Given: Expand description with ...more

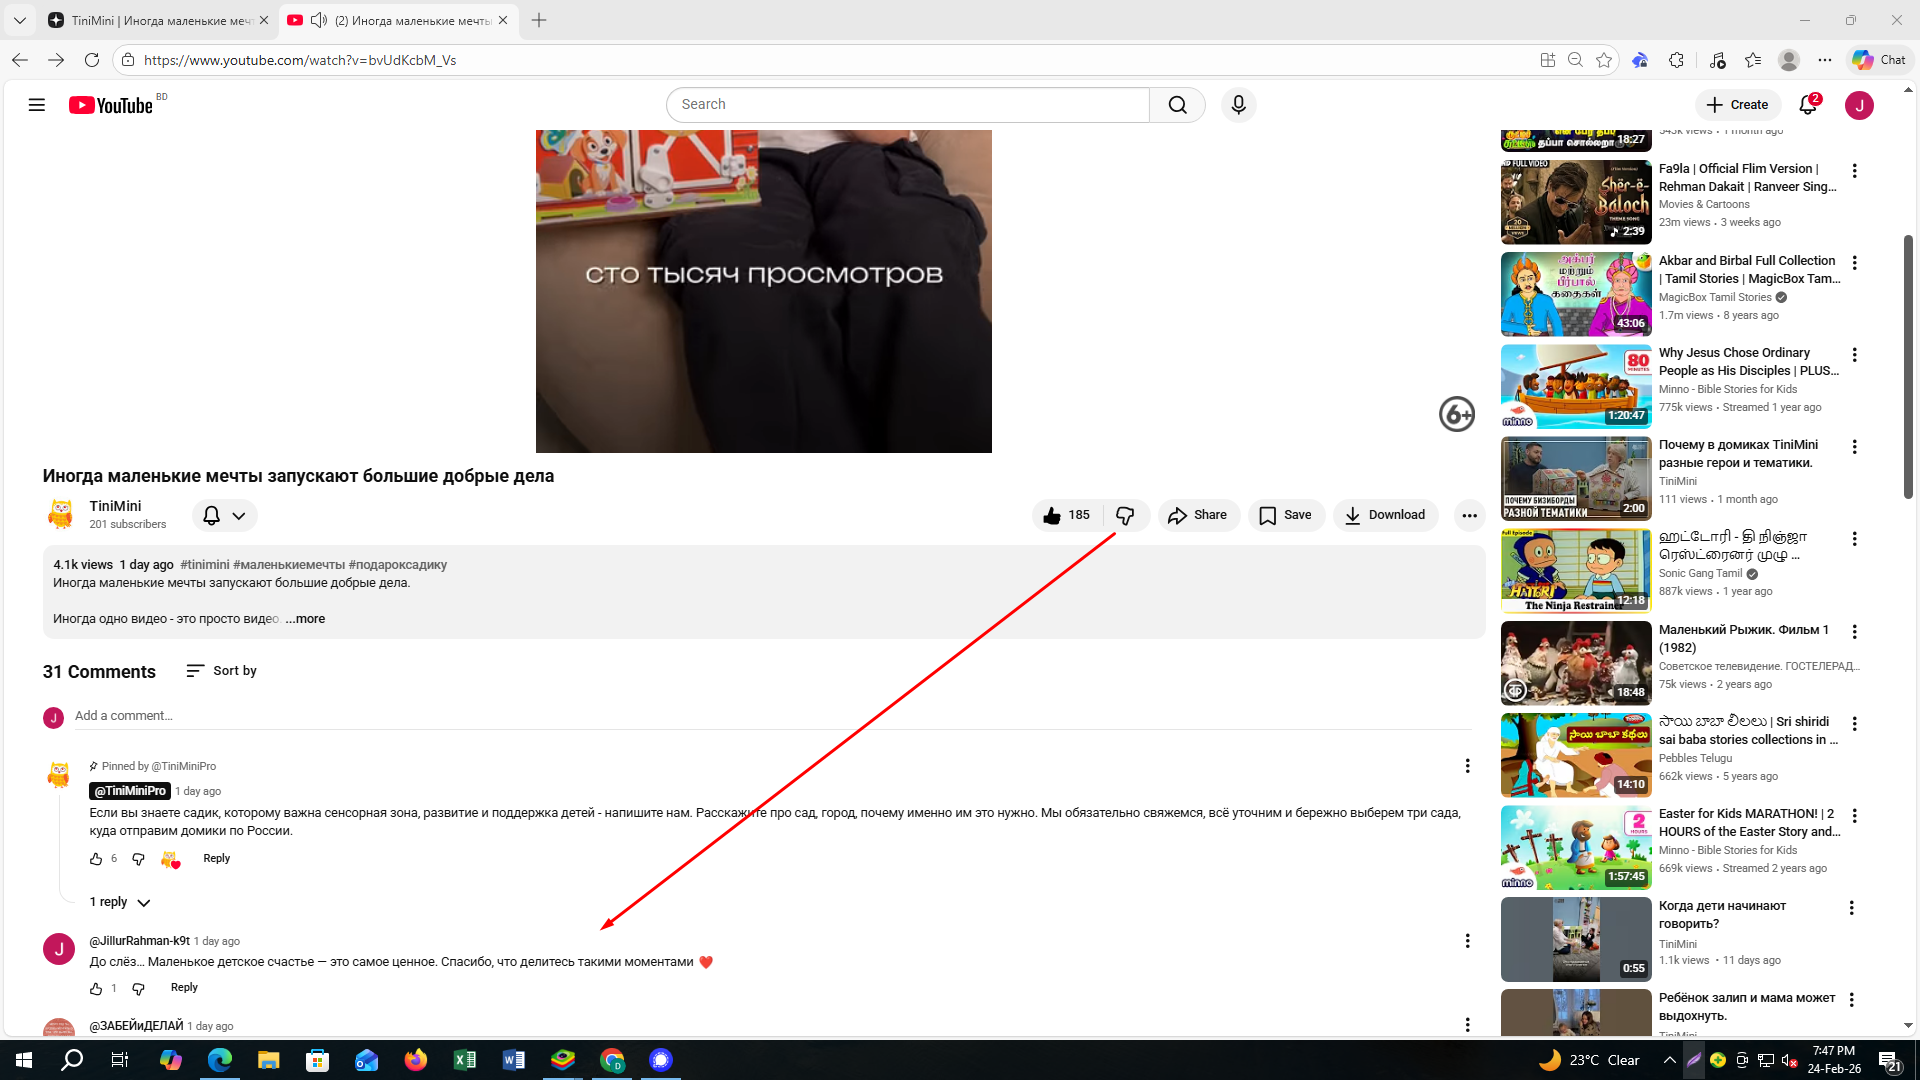Looking at the screenshot, I should 305,619.
